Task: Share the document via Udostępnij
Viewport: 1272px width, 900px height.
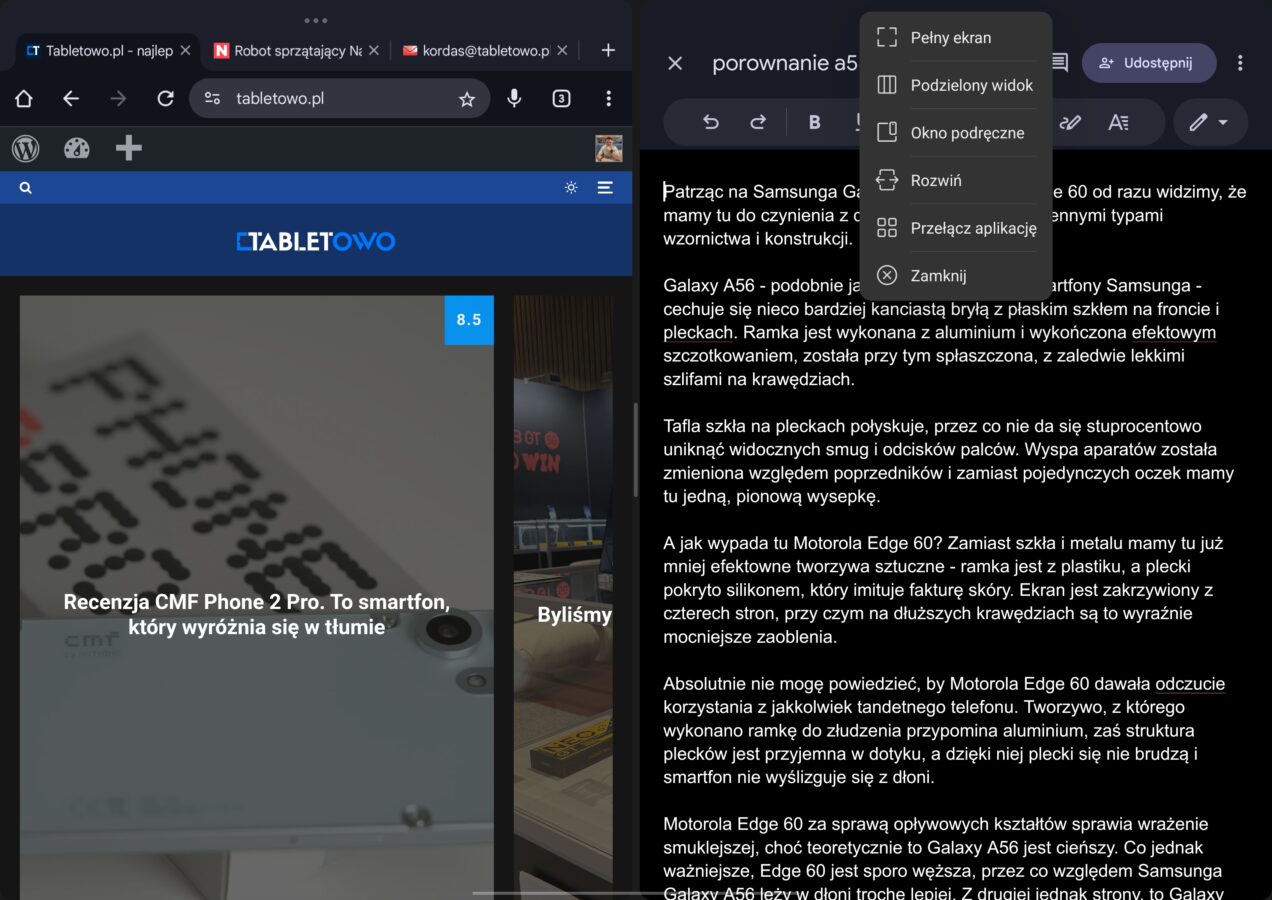Action: (x=1149, y=63)
